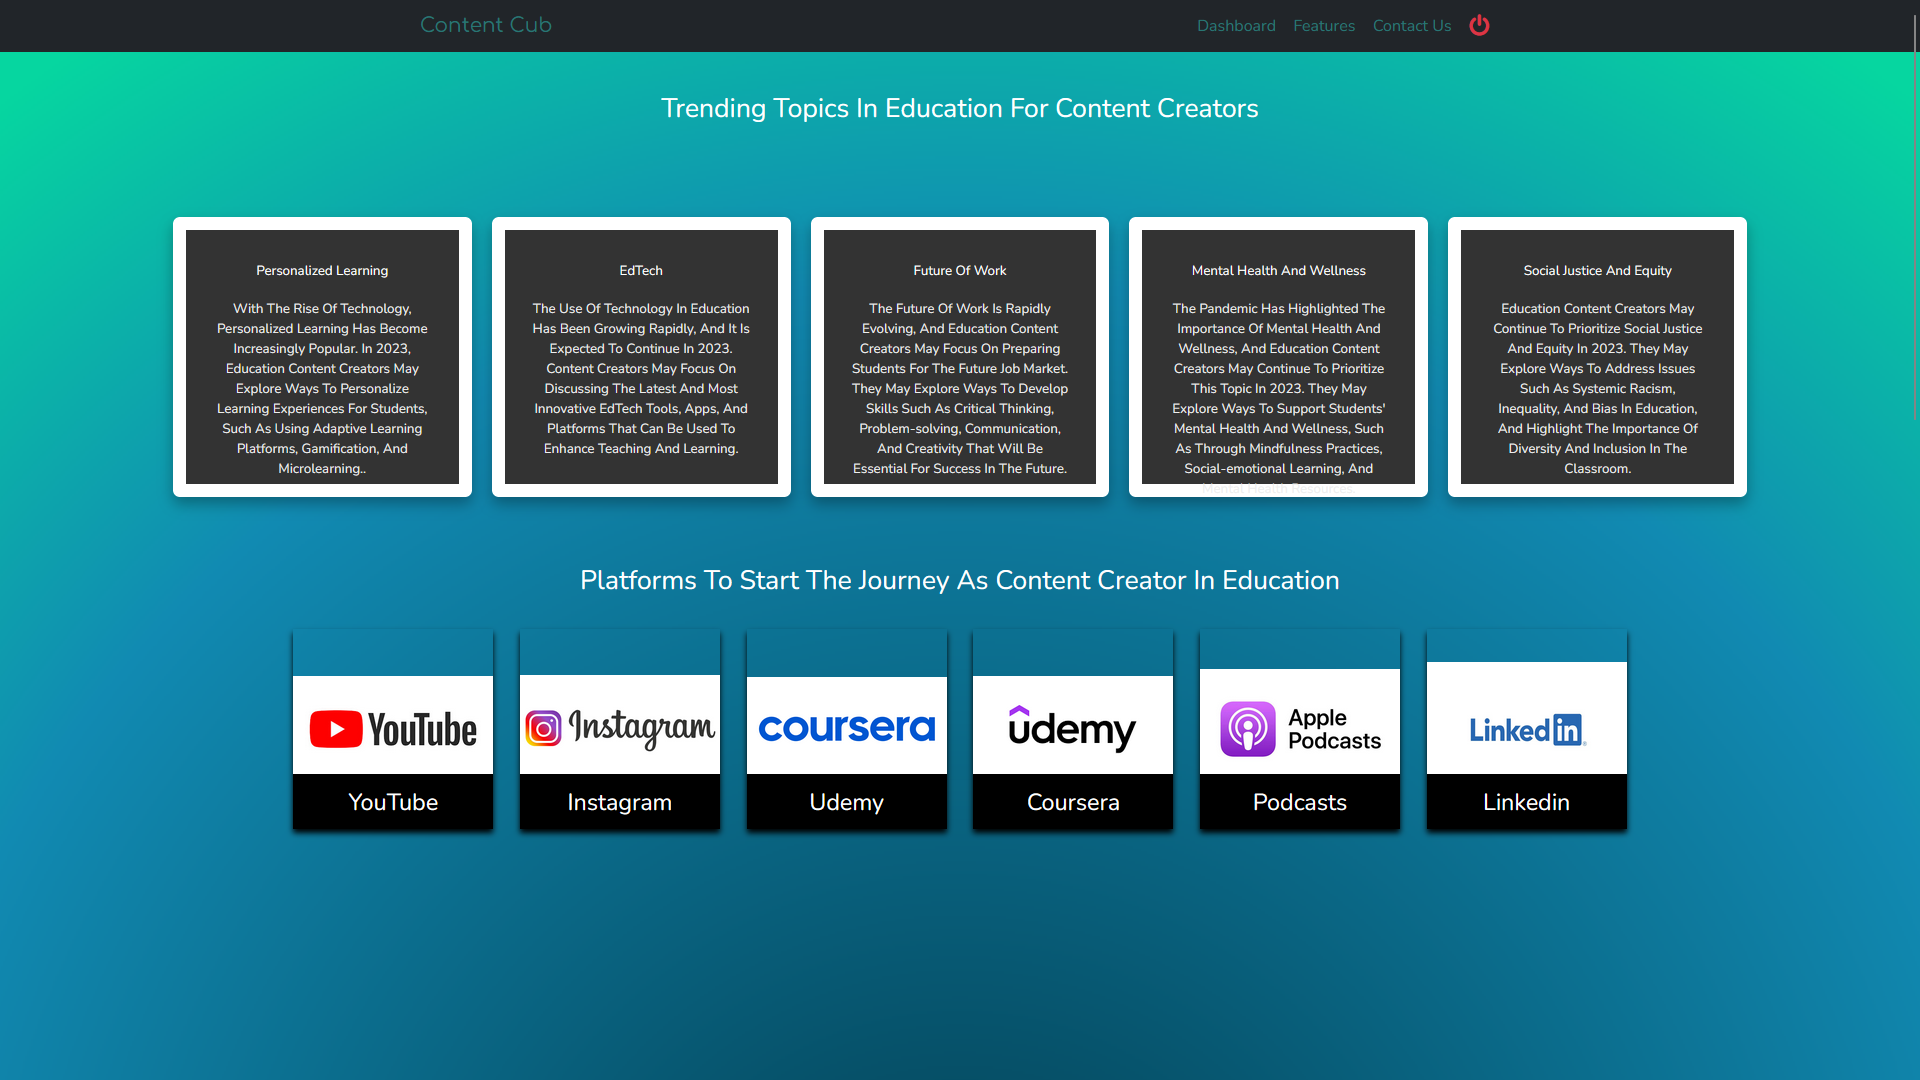Select Mental Health And Wellness card

coord(1278,357)
